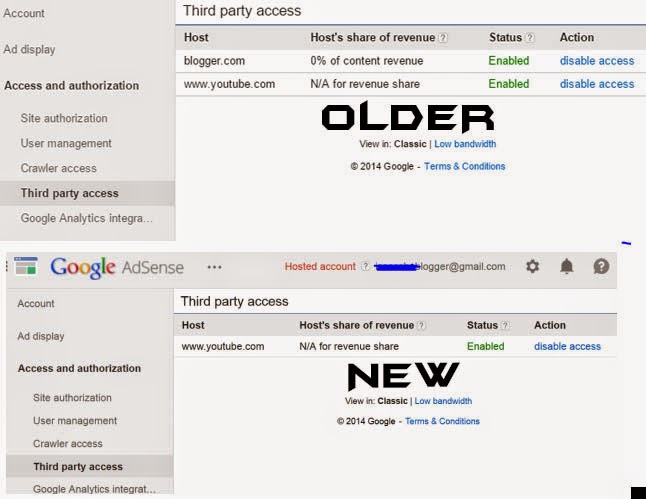Click Status help icon in lower table

[505, 326]
